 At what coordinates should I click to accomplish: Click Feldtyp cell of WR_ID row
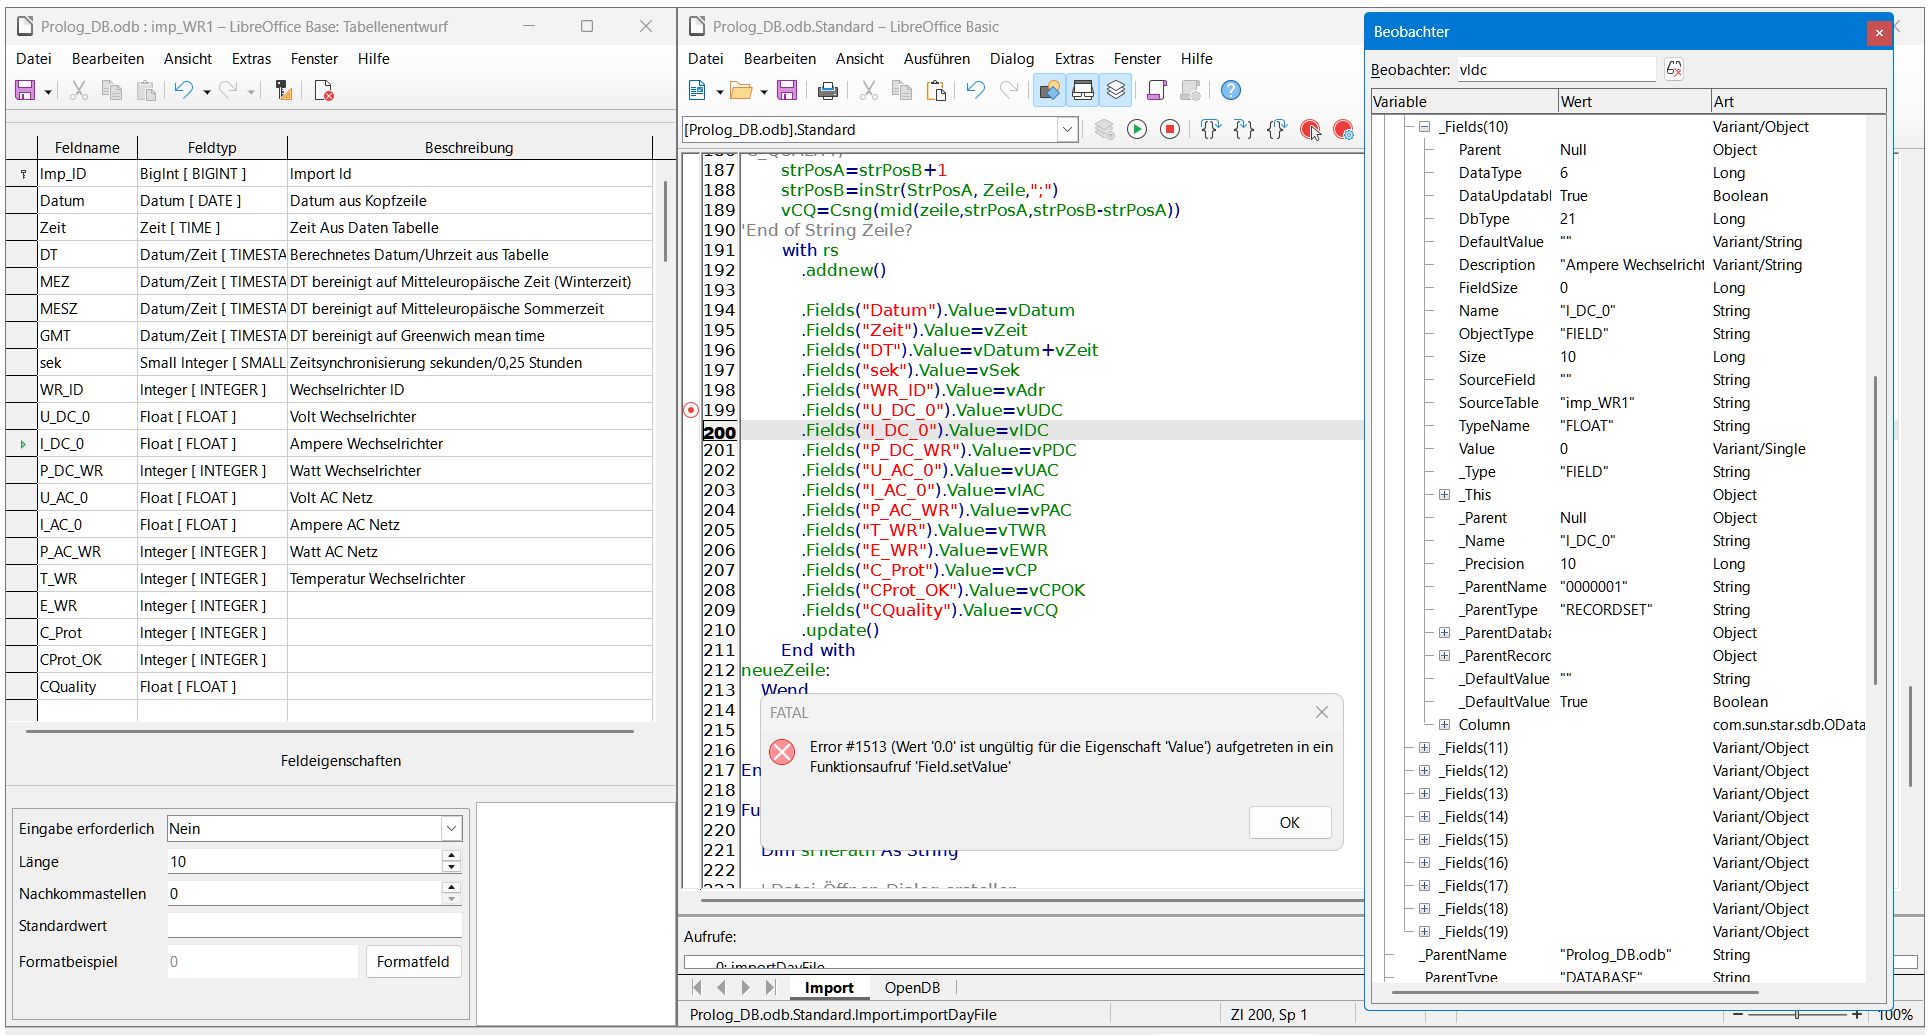tap(212, 390)
